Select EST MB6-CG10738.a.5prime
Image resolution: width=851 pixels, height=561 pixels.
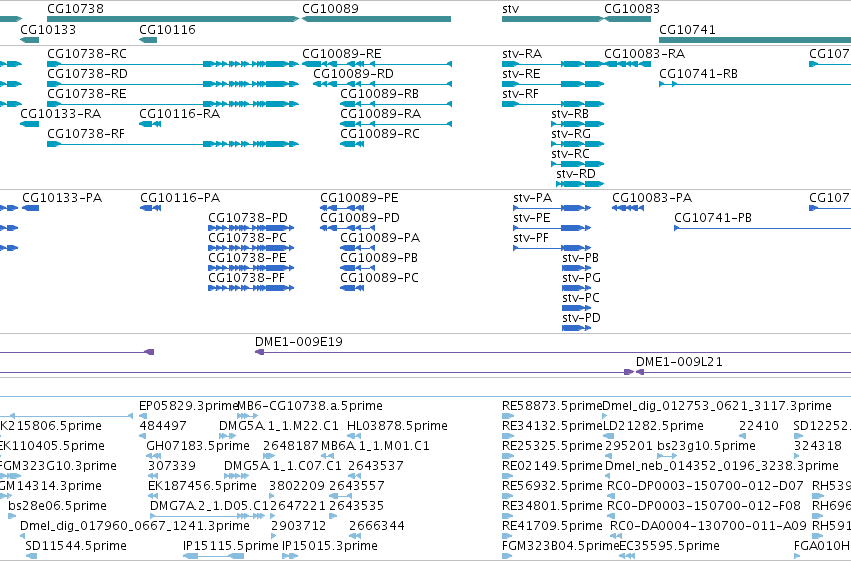[310, 406]
